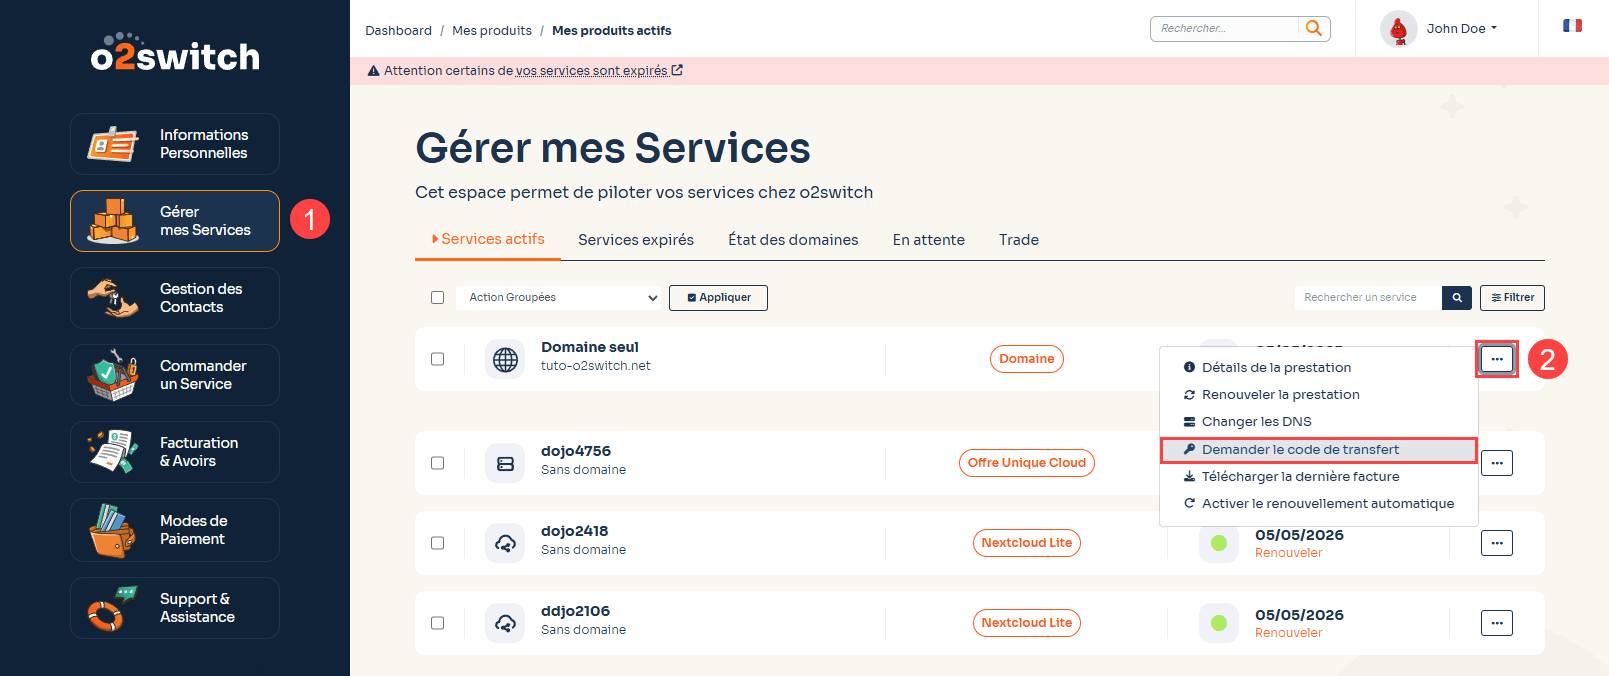Screen dimensions: 1609x676
Task: Click the service search magnifier button
Action: point(1457,297)
